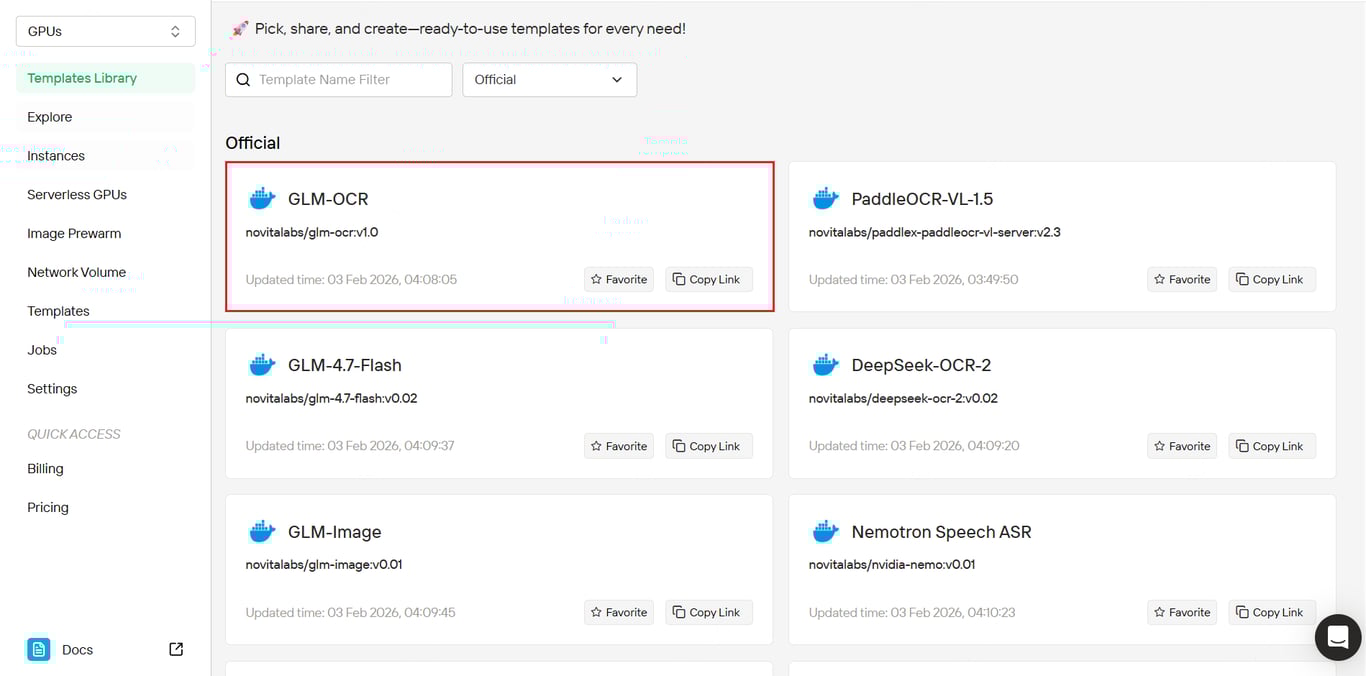1366x676 pixels.
Task: Copy link for PaddleOCR-VL-1.5 template
Action: (x=1271, y=279)
